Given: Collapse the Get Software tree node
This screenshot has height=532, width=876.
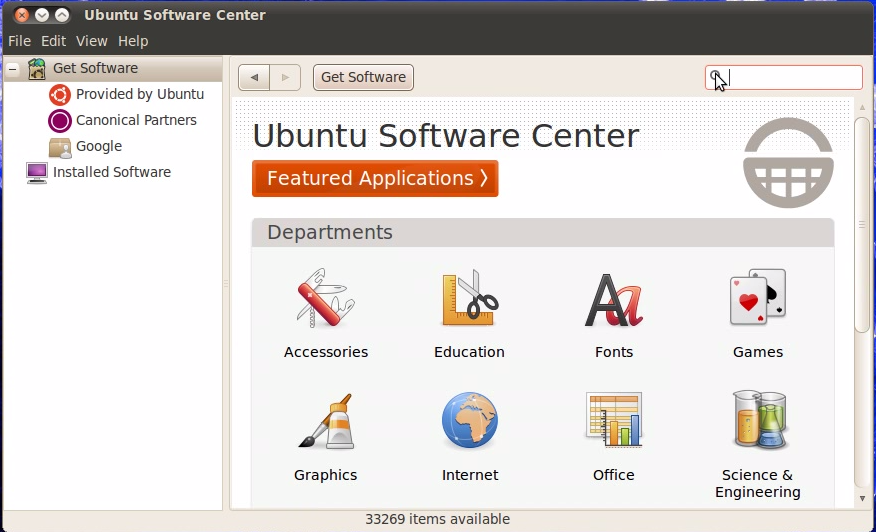Looking at the screenshot, I should (13, 69).
